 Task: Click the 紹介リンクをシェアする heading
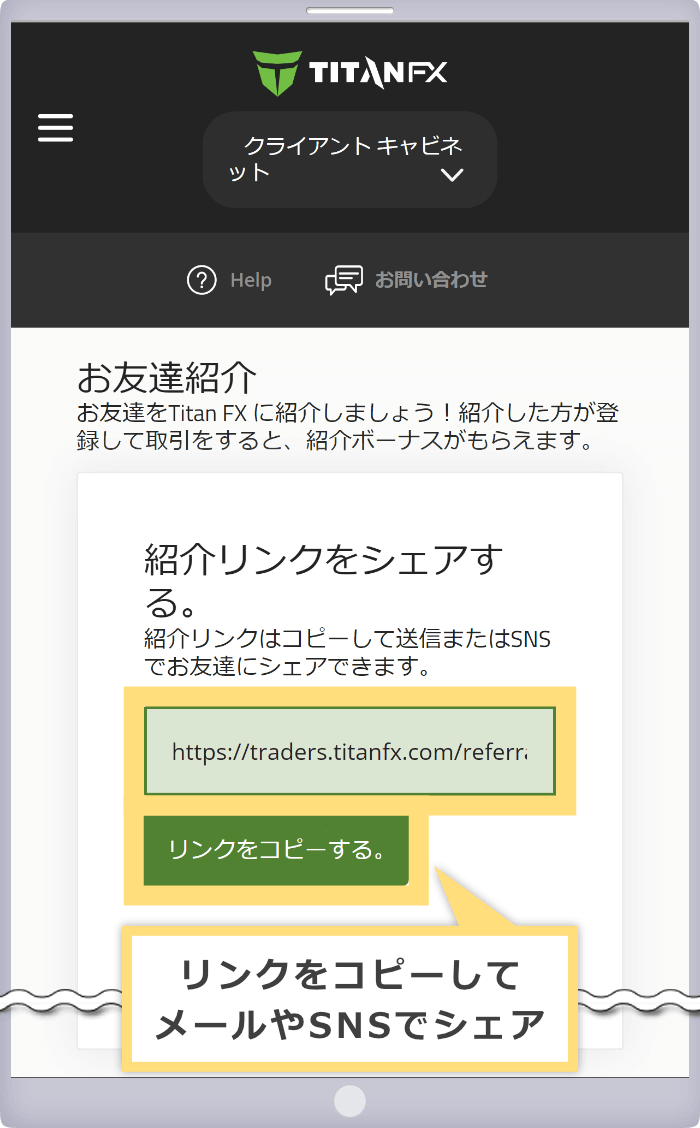[323, 580]
